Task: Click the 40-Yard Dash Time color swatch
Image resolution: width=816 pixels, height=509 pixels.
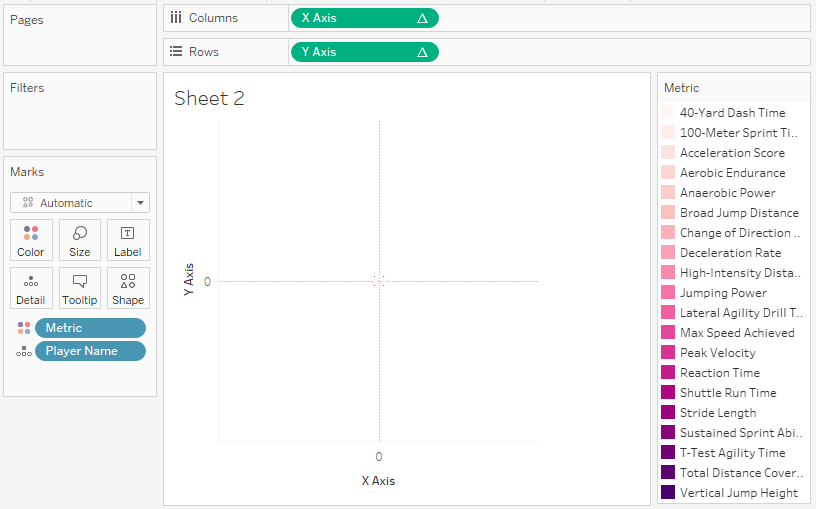Action: pos(668,113)
